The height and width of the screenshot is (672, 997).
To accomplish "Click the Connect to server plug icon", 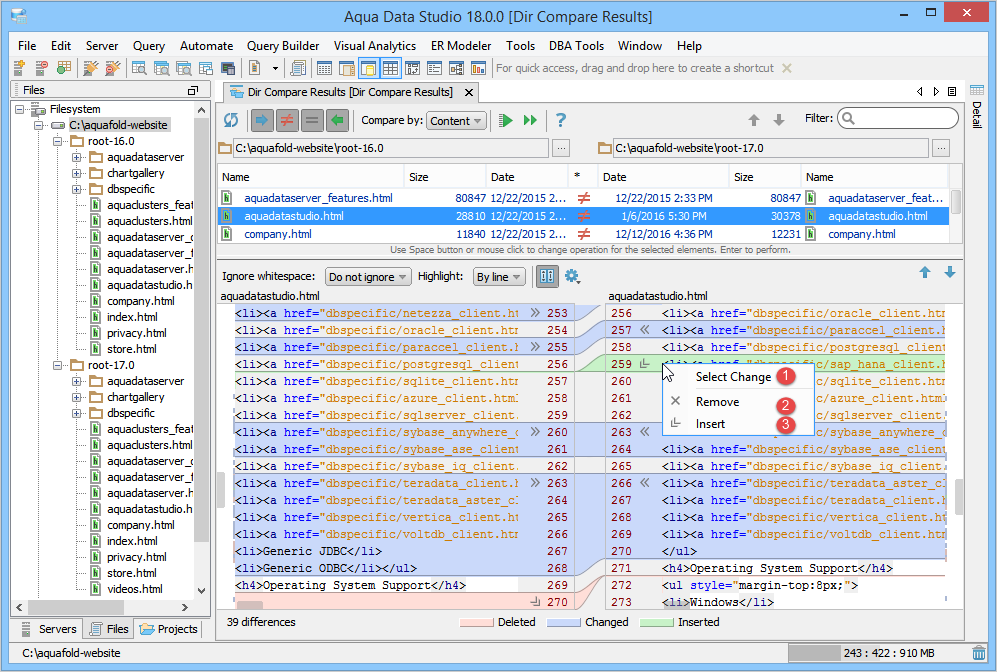I will [91, 67].
